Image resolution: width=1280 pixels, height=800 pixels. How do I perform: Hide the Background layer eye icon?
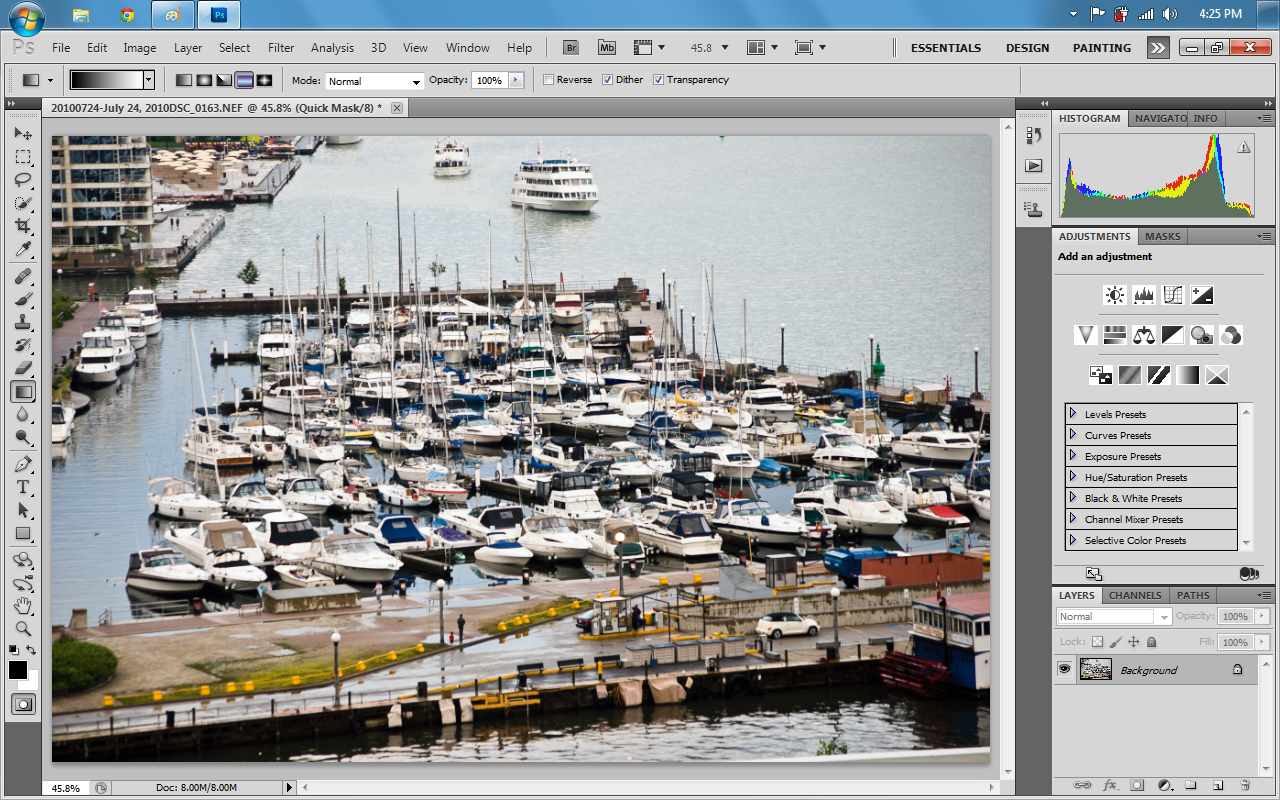1064,669
